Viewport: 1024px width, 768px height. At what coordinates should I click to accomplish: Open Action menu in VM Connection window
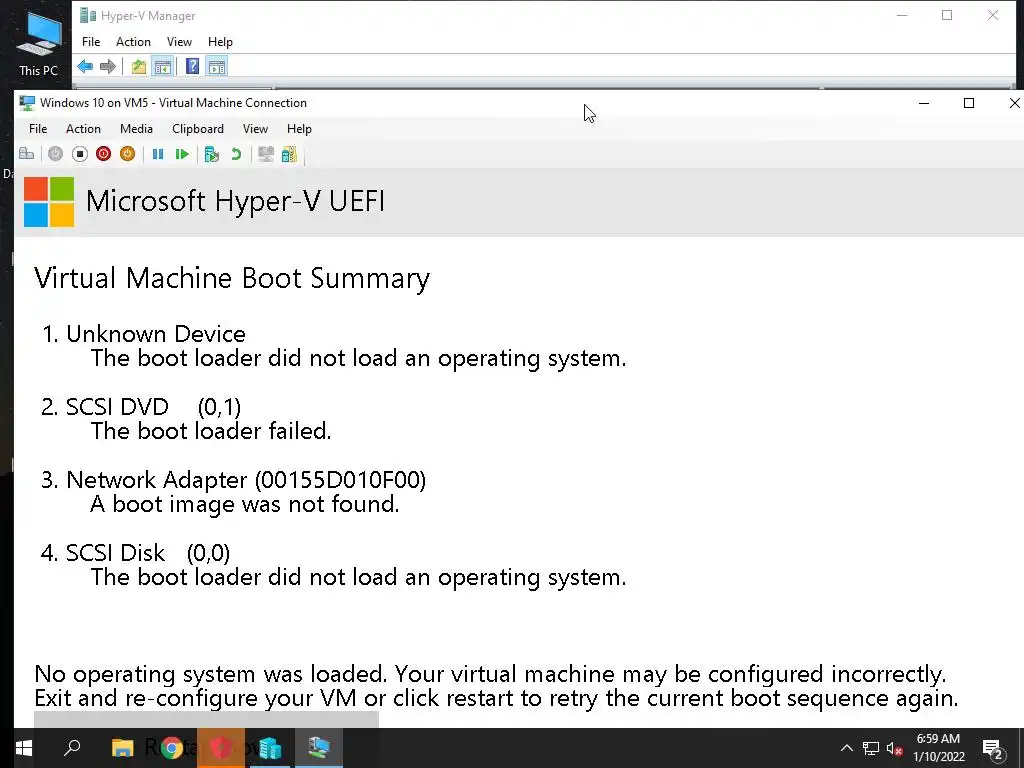point(83,129)
